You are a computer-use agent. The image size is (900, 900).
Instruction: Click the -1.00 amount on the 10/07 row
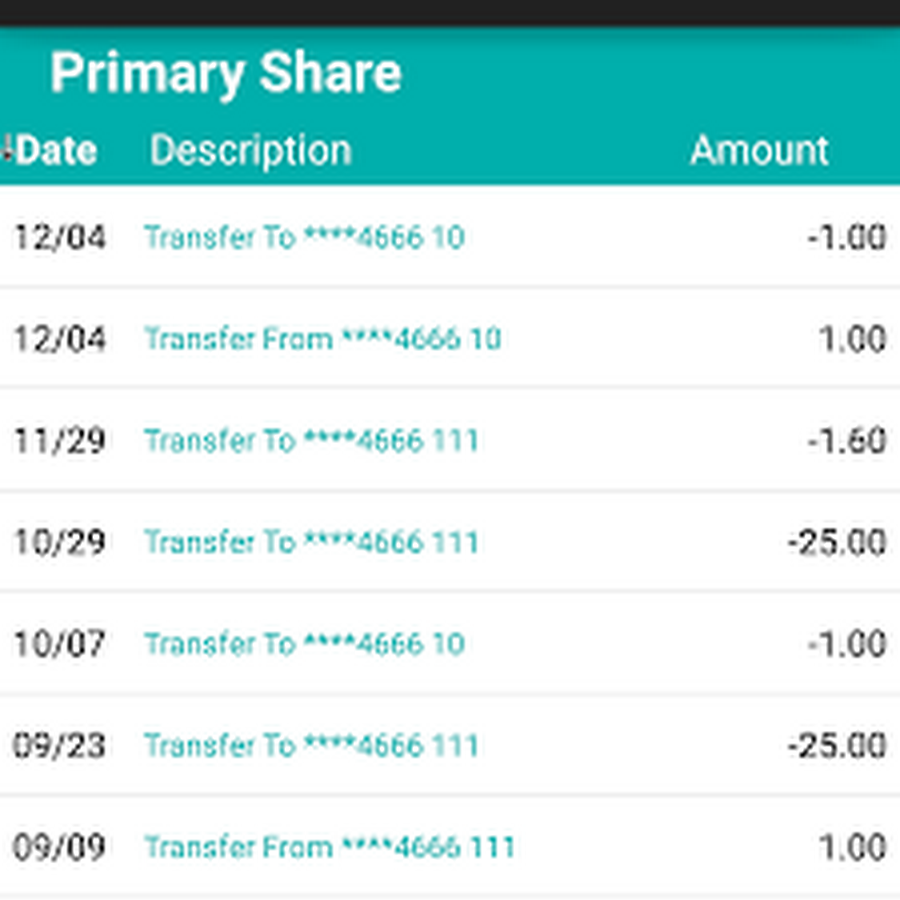point(846,644)
